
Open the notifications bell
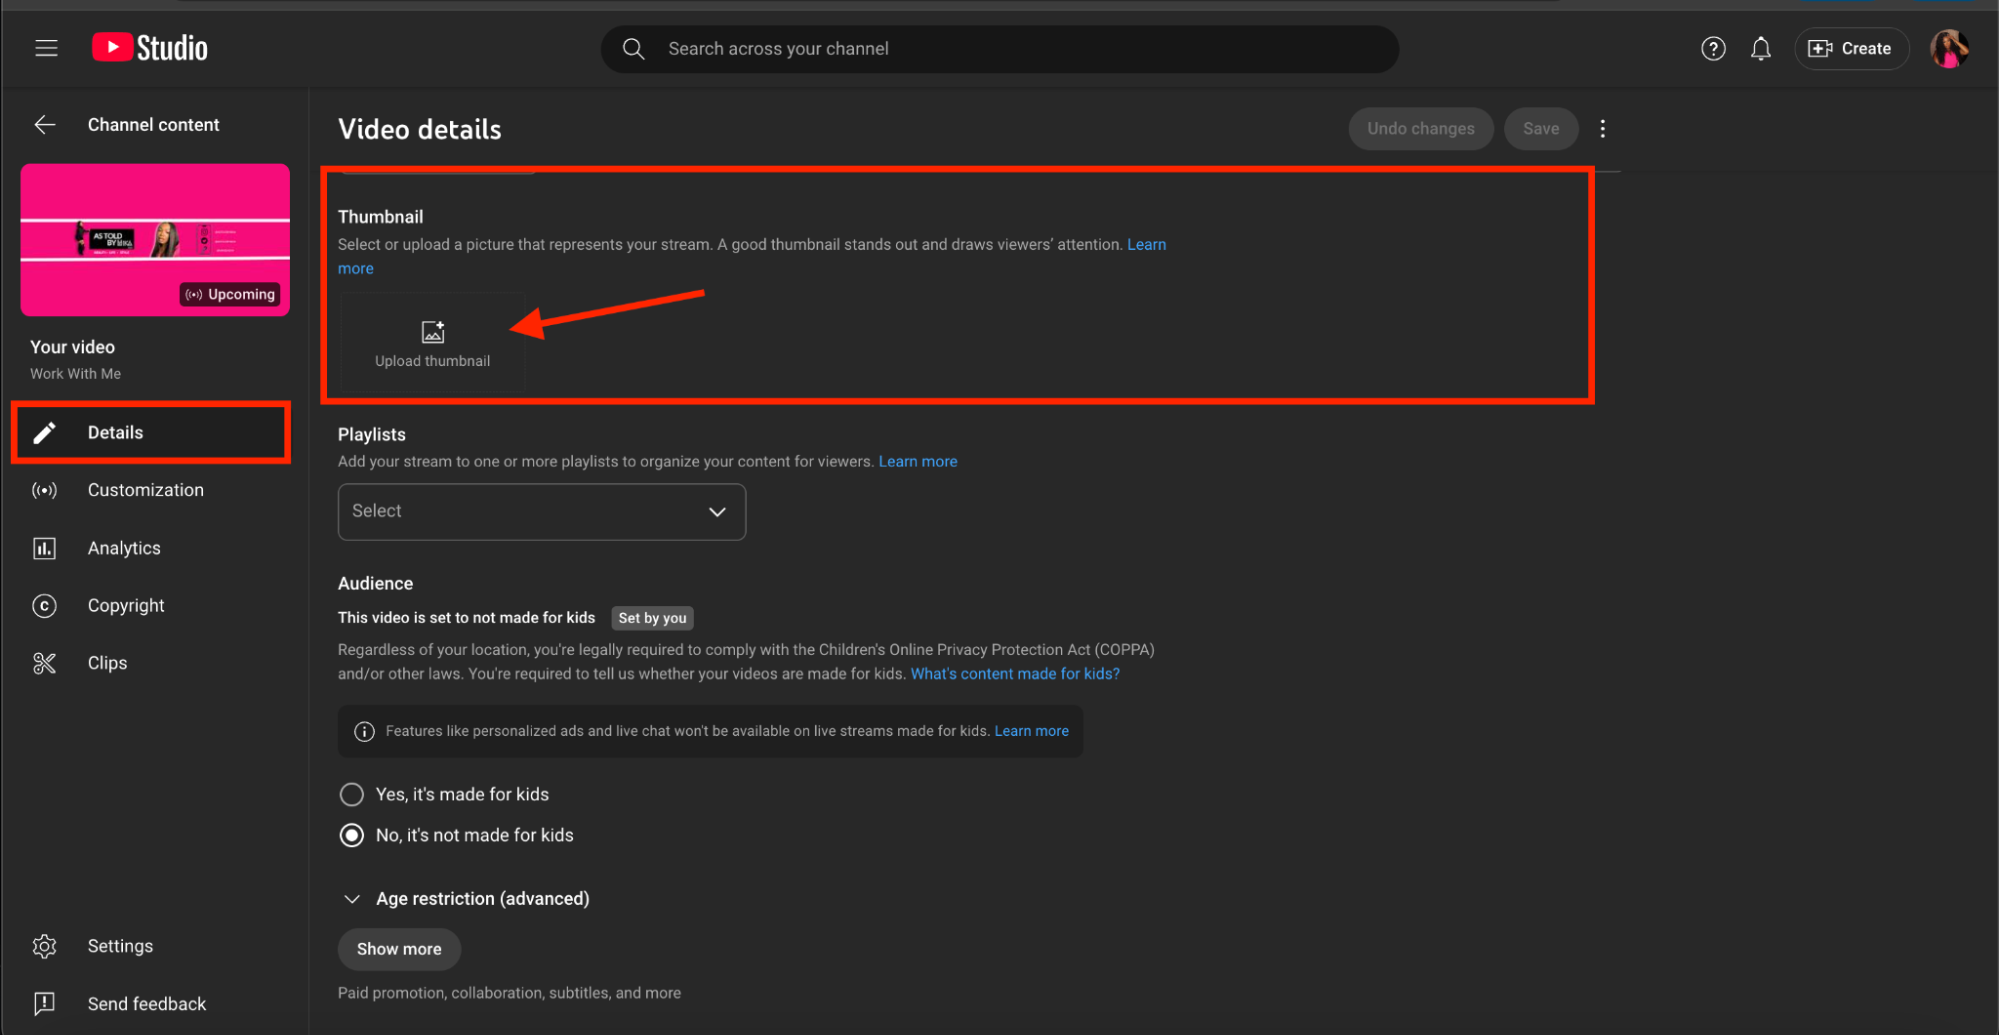(1760, 48)
